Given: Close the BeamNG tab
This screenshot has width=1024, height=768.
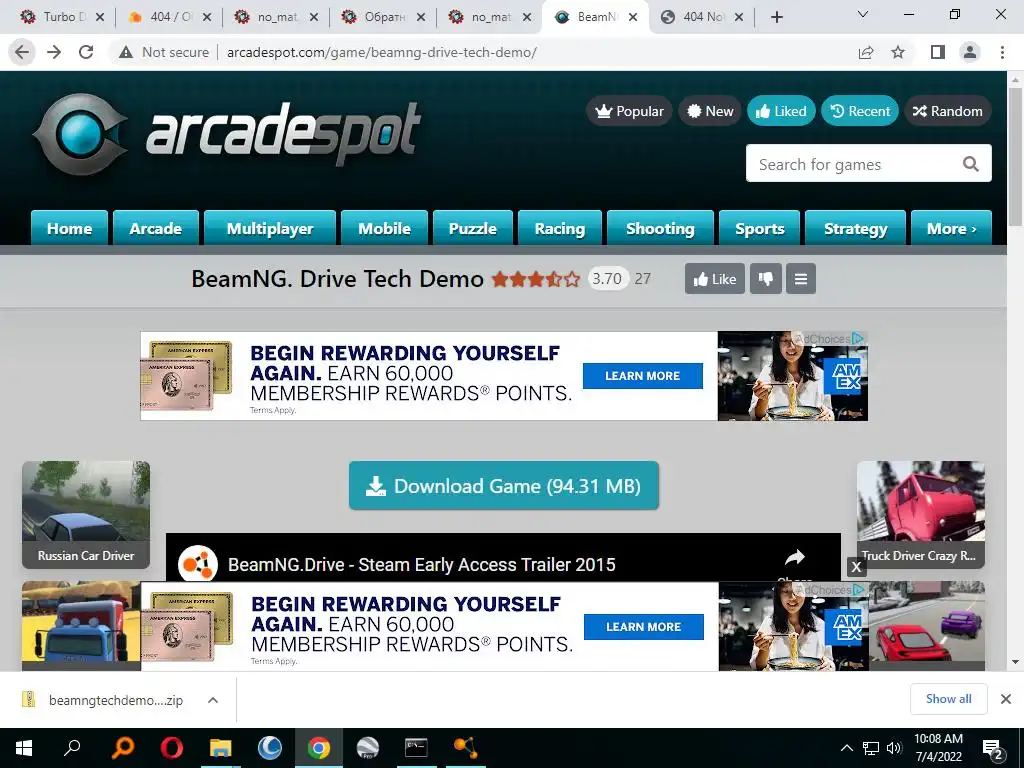Looking at the screenshot, I should (x=633, y=18).
